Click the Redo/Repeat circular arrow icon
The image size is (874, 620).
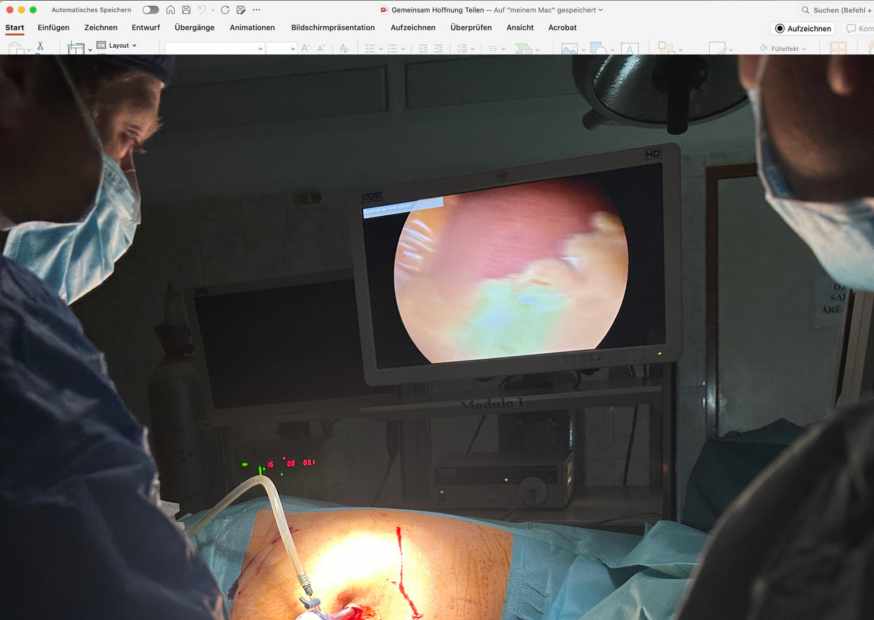(x=225, y=10)
